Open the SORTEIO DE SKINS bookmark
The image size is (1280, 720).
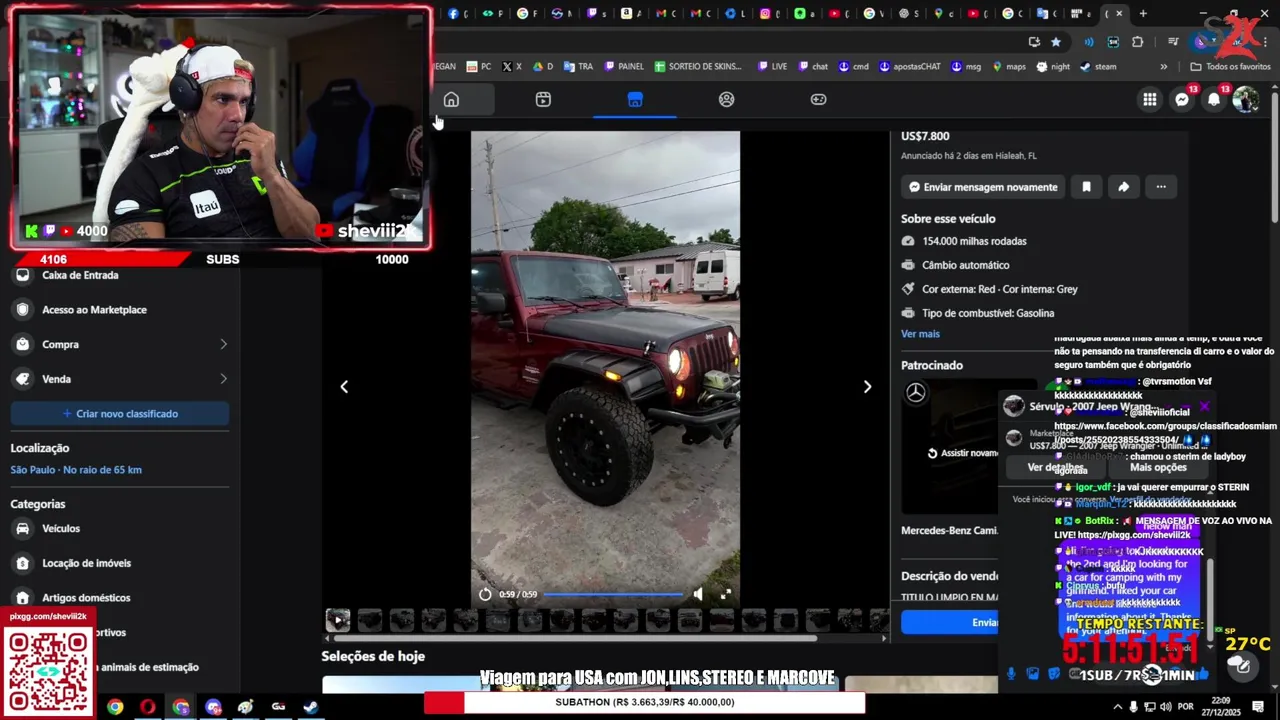[698, 67]
